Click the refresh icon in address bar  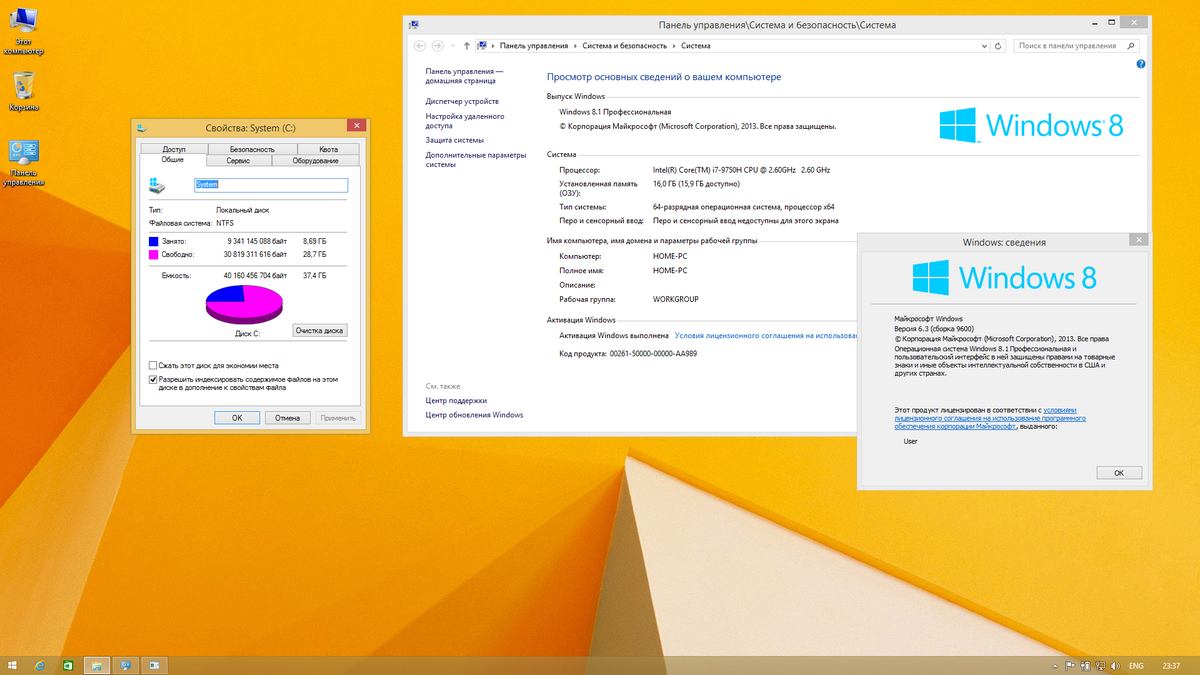point(998,46)
